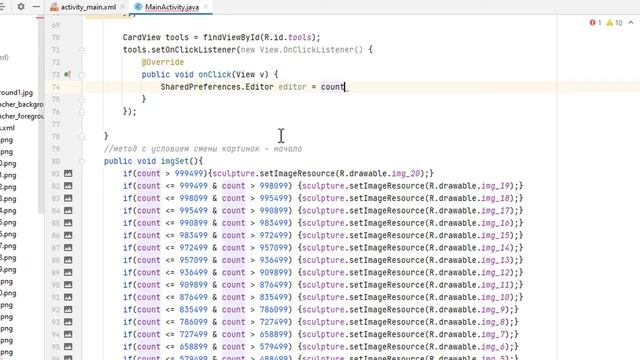The width and height of the screenshot is (640, 360).
Task: Click the 'CardView' type on line 70
Action: tap(142, 38)
